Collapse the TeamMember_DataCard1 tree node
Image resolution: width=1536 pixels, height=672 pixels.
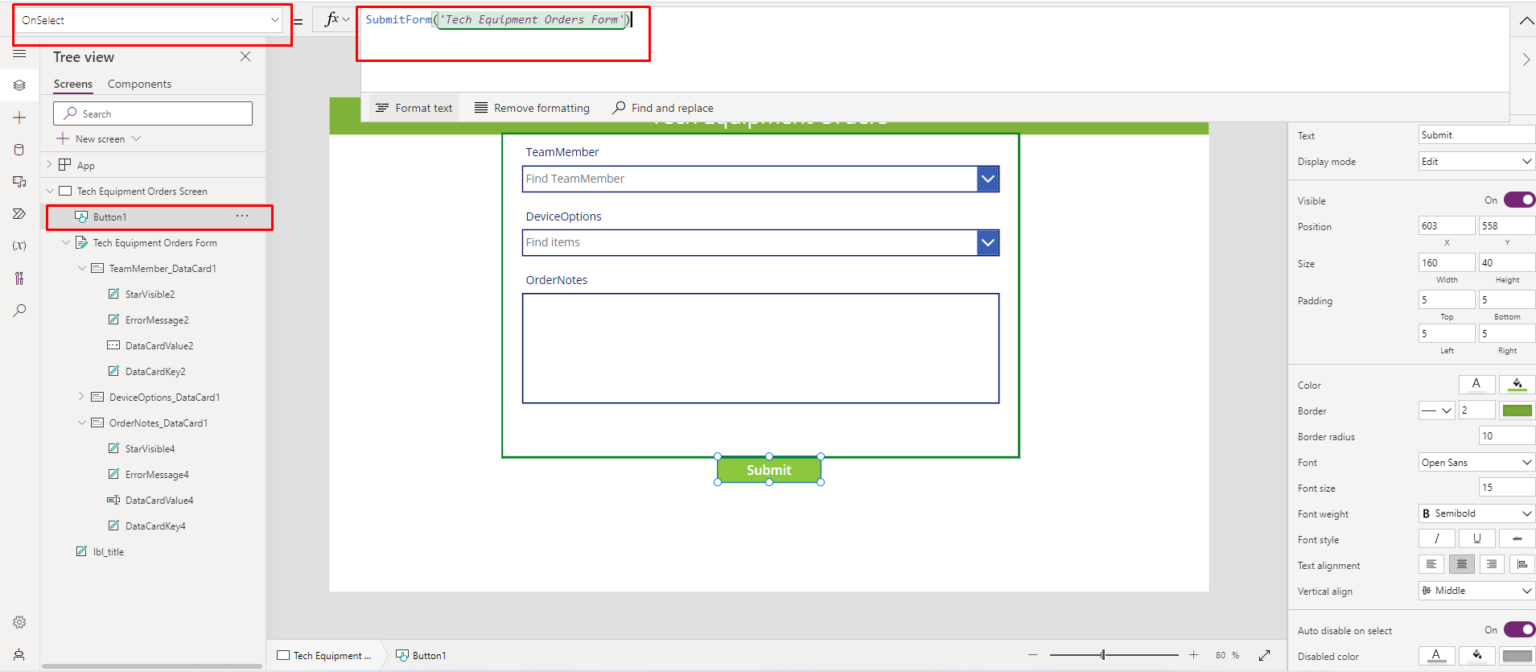pyautogui.click(x=82, y=269)
